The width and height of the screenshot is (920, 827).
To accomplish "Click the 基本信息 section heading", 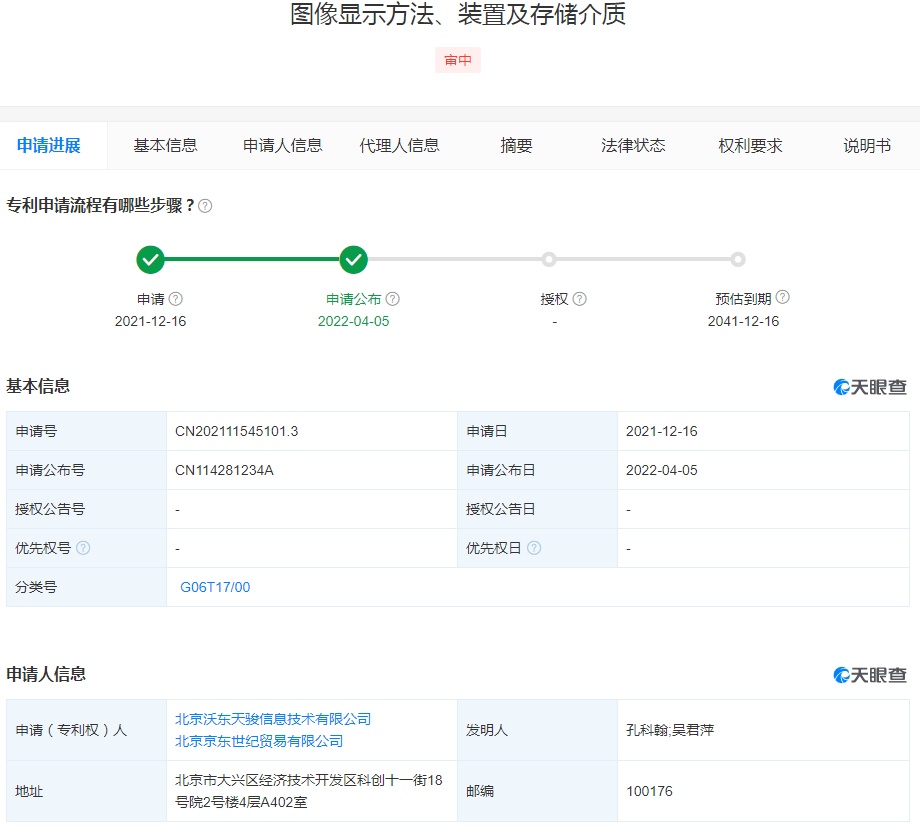I will pyautogui.click(x=38, y=386).
